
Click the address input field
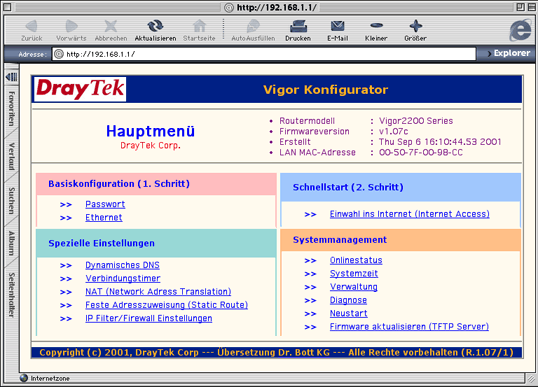click(264, 54)
